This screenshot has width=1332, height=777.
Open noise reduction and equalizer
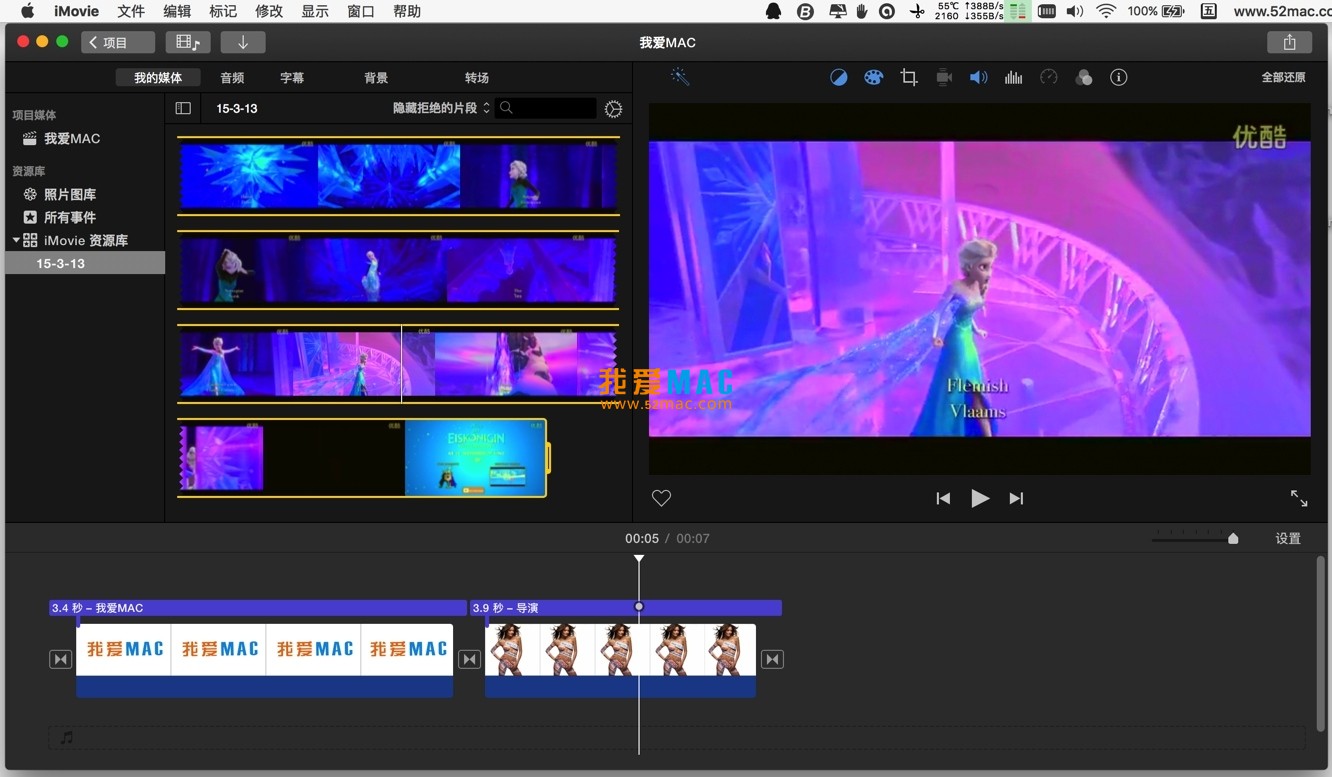click(x=1014, y=77)
